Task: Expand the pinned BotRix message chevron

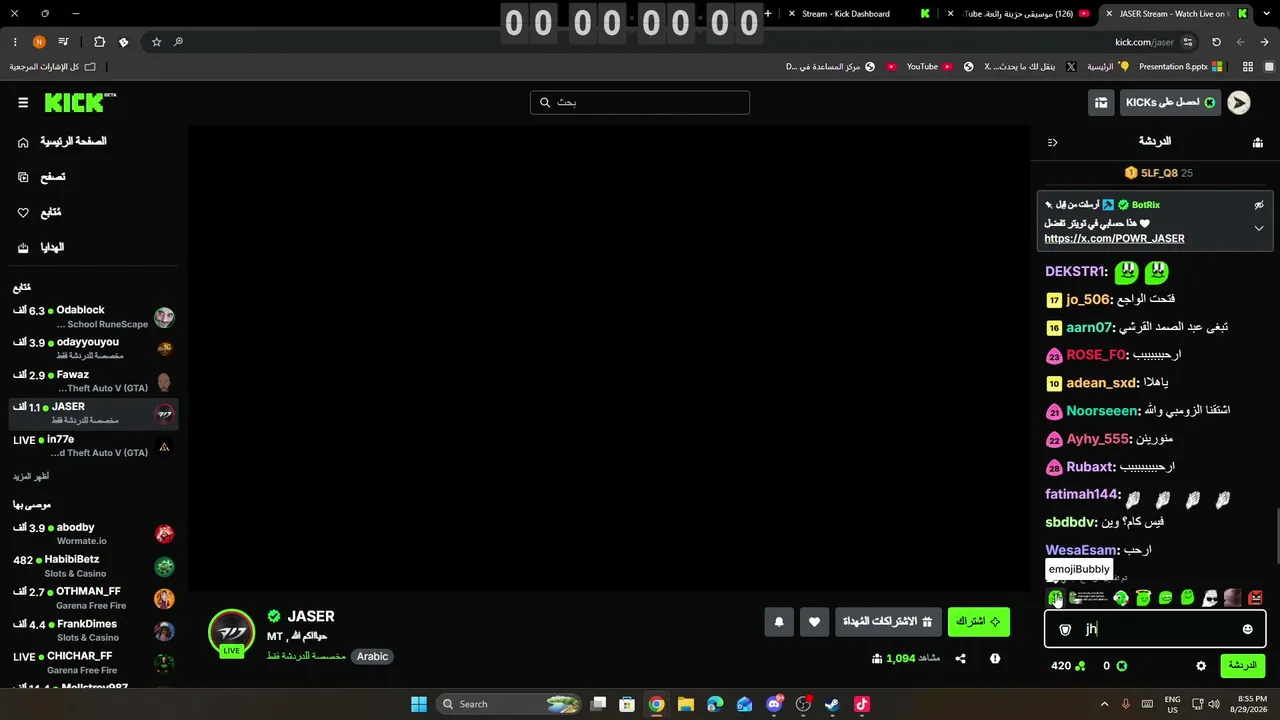Action: 1259,228
